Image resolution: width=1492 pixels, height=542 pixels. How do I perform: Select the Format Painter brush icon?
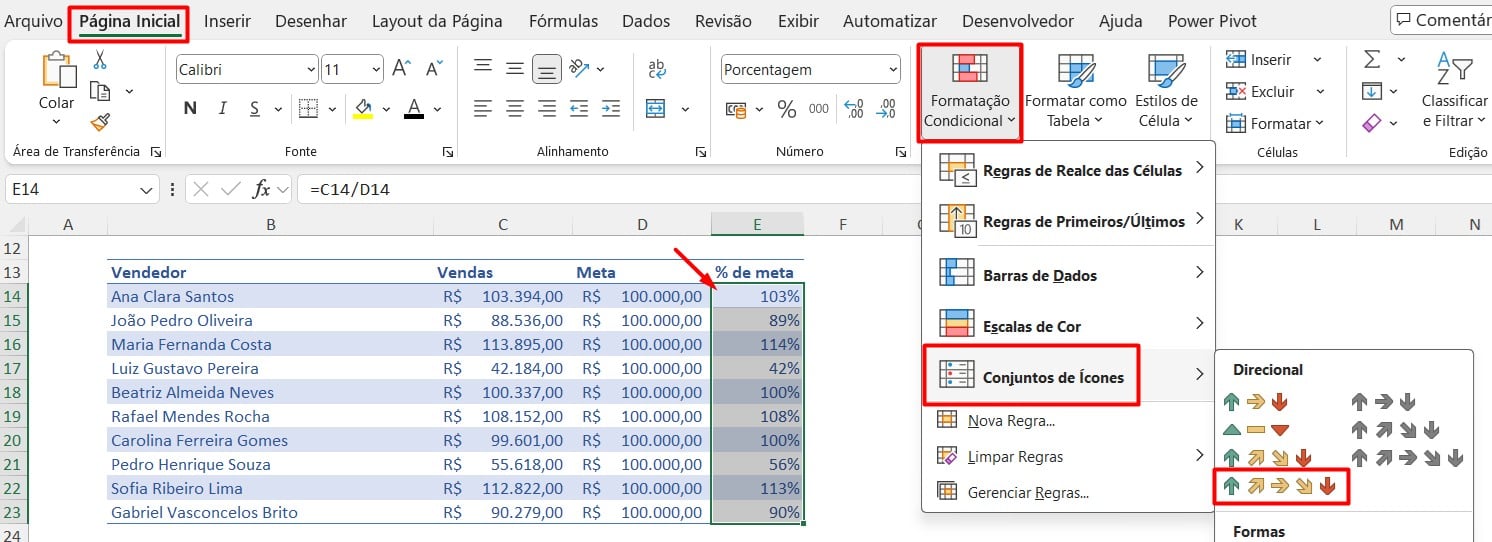99,122
